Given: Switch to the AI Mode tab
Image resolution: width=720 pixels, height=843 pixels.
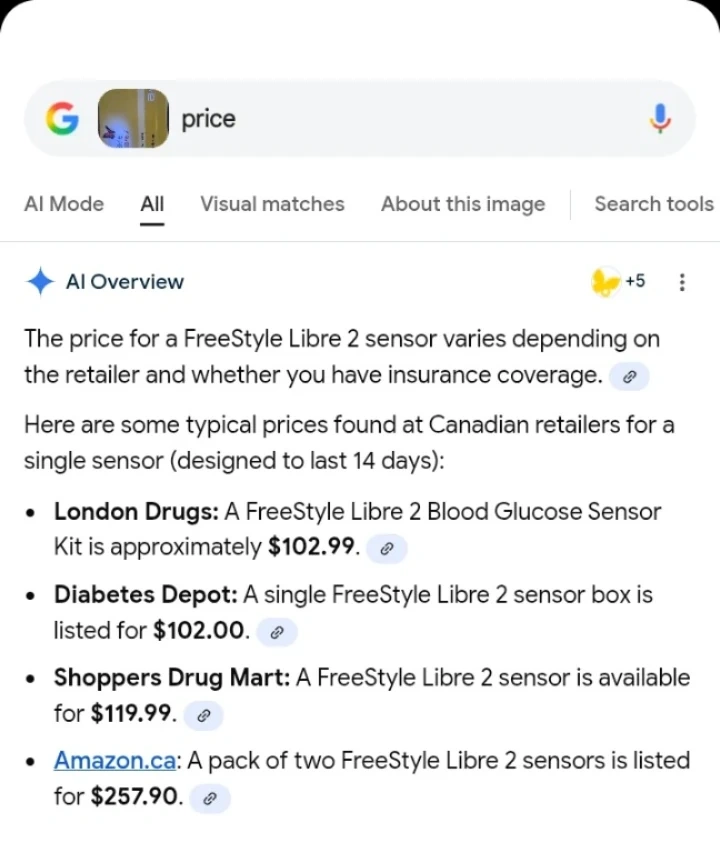Looking at the screenshot, I should (64, 204).
